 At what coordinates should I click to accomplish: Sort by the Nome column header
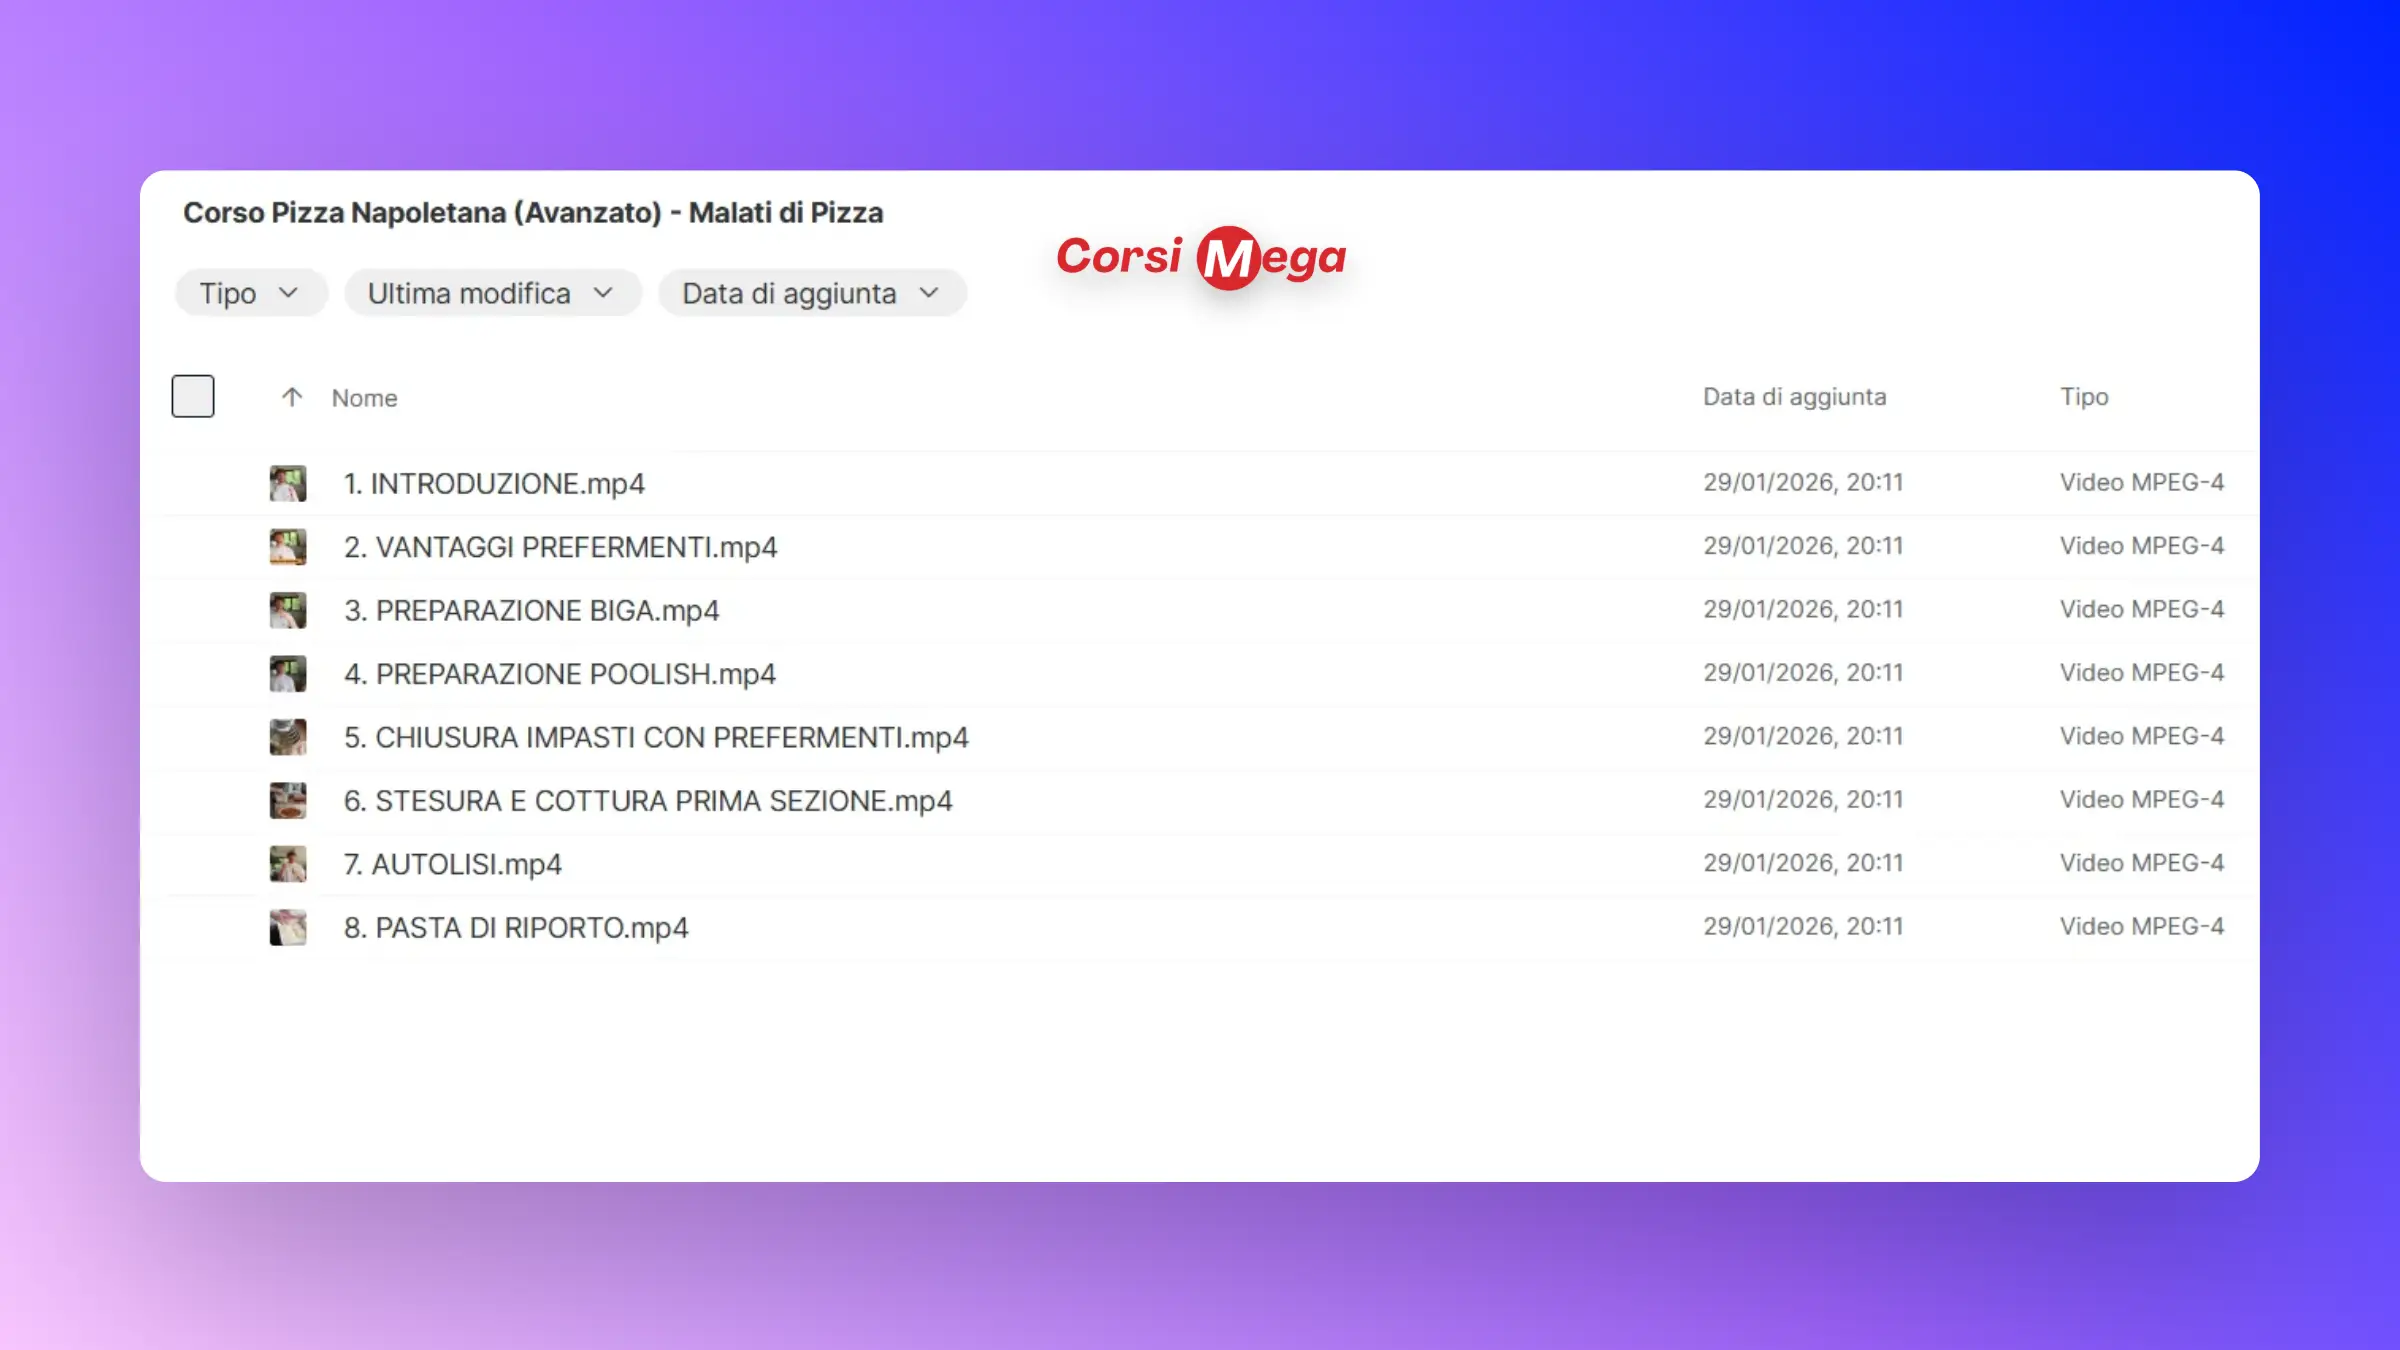click(x=364, y=398)
